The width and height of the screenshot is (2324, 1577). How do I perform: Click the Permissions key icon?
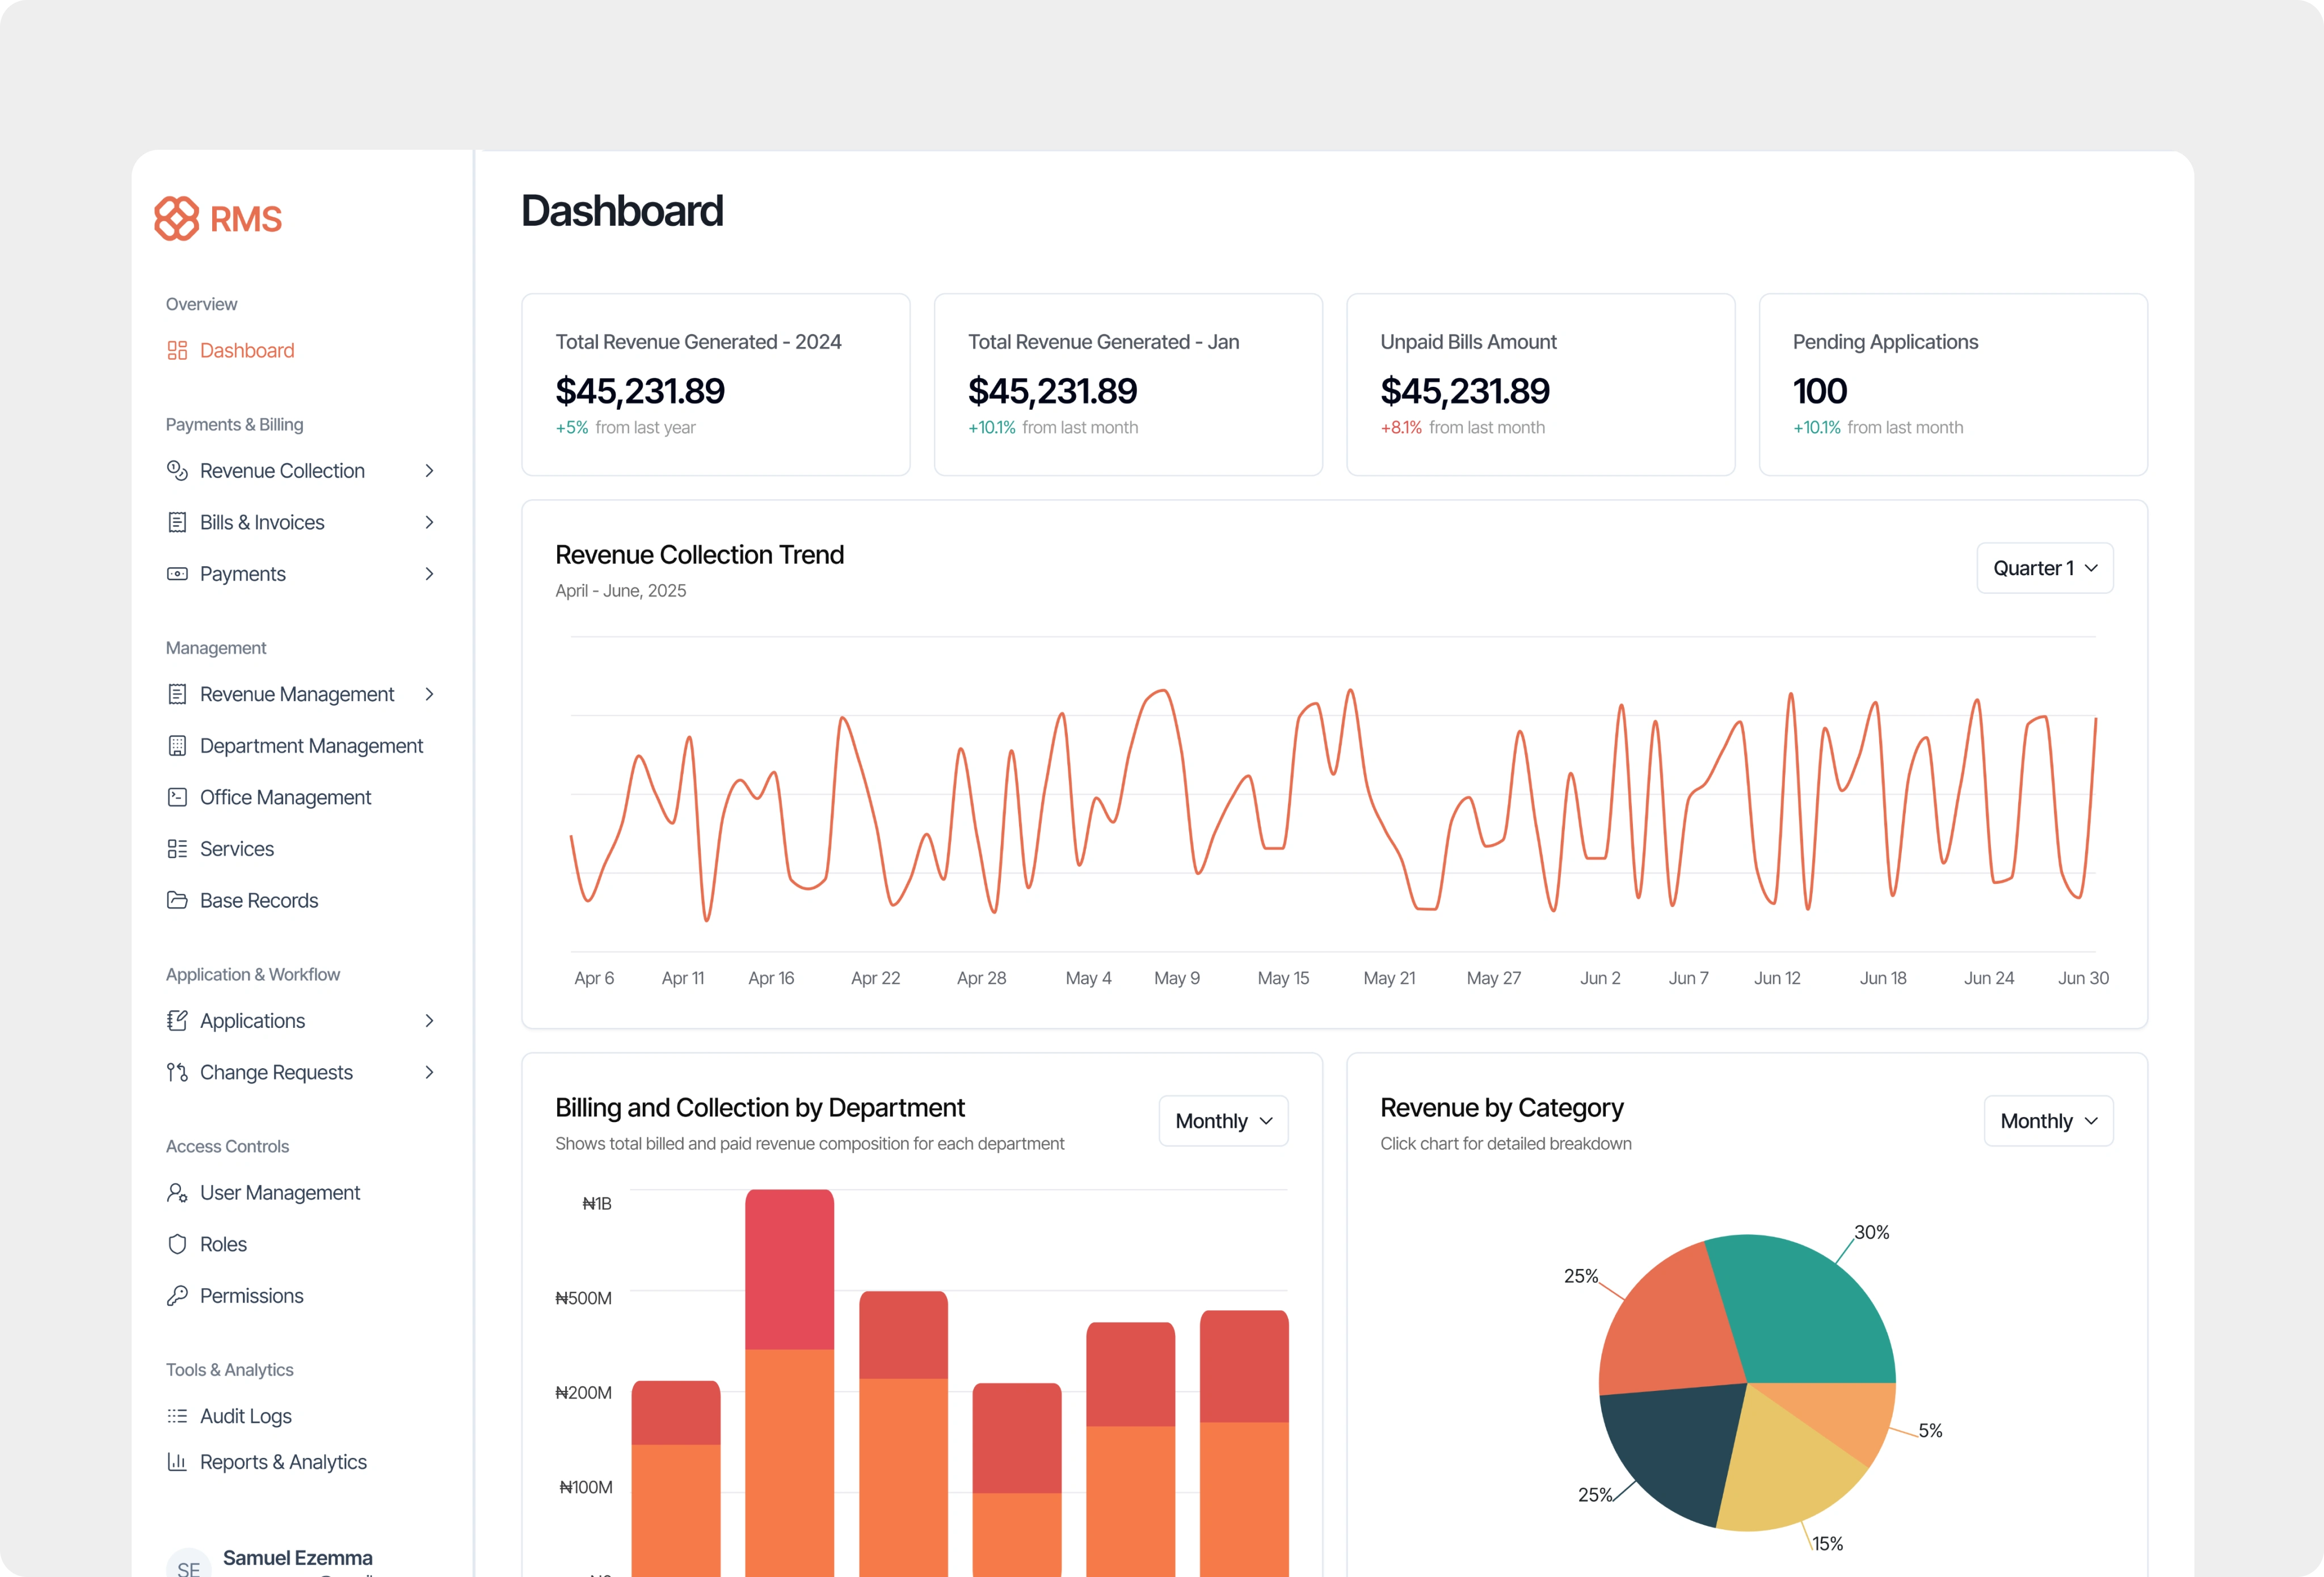pyautogui.click(x=177, y=1296)
